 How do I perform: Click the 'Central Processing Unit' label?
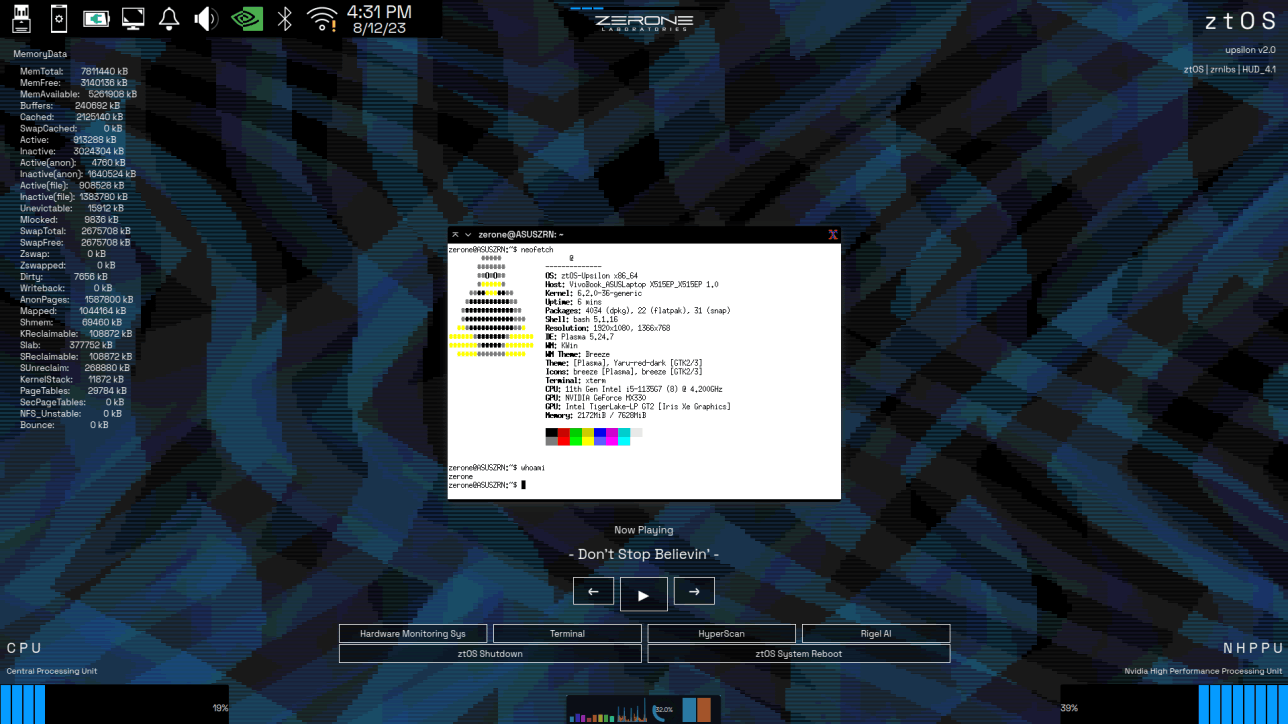pos(52,671)
